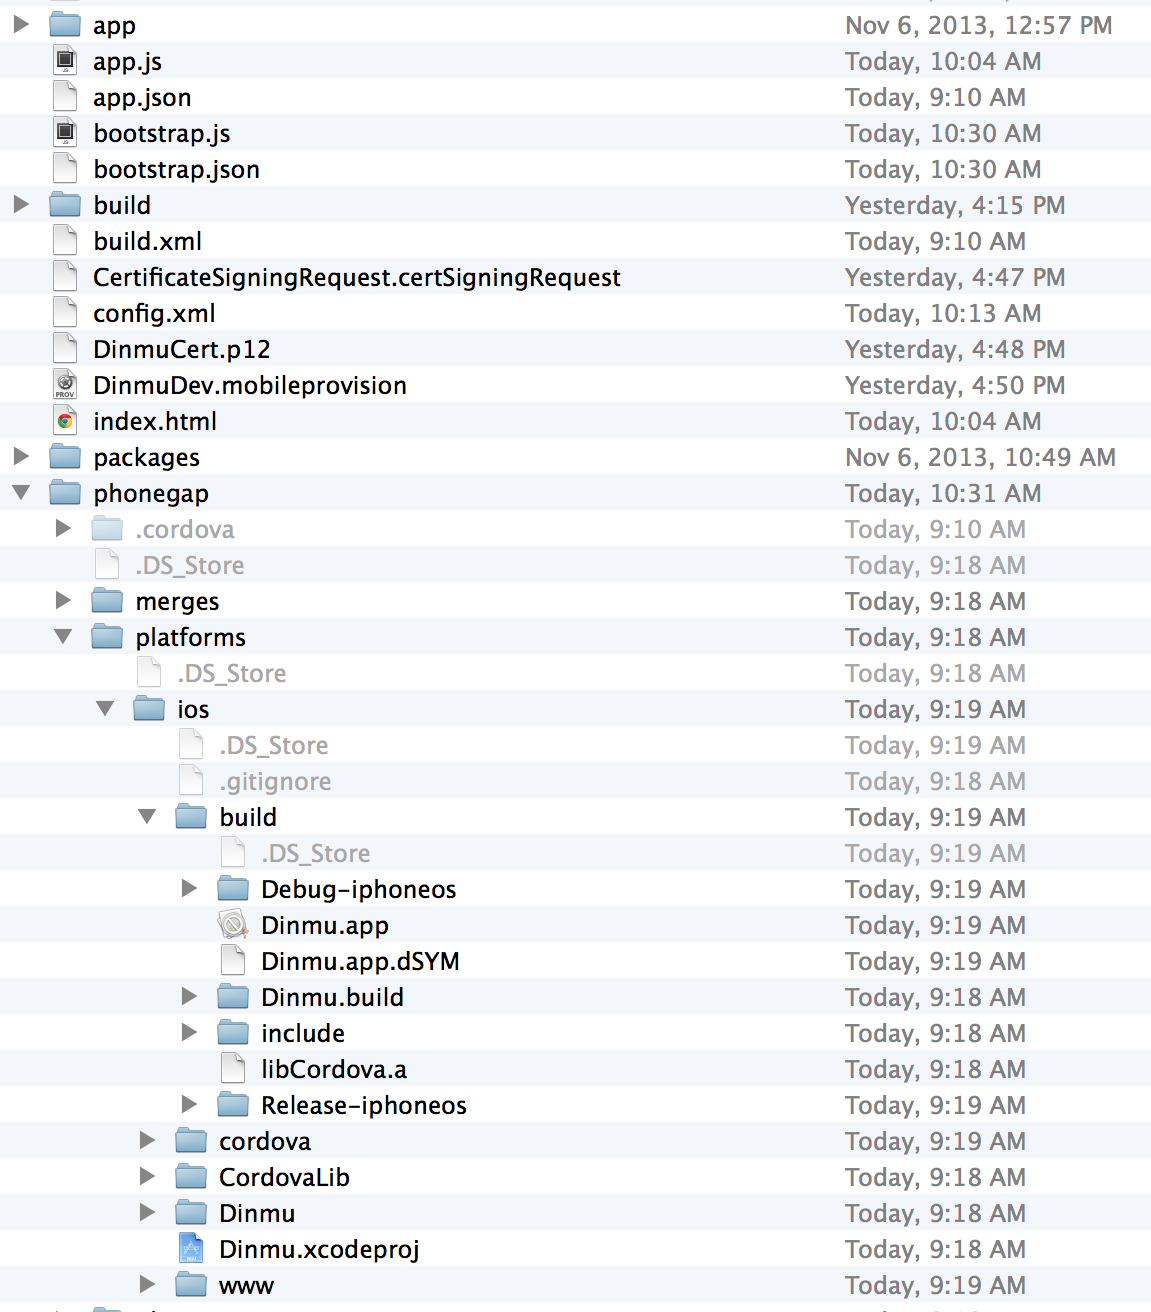
Task: Click the 'Dinmu.xcodeproj' name text
Action: tap(319, 1250)
